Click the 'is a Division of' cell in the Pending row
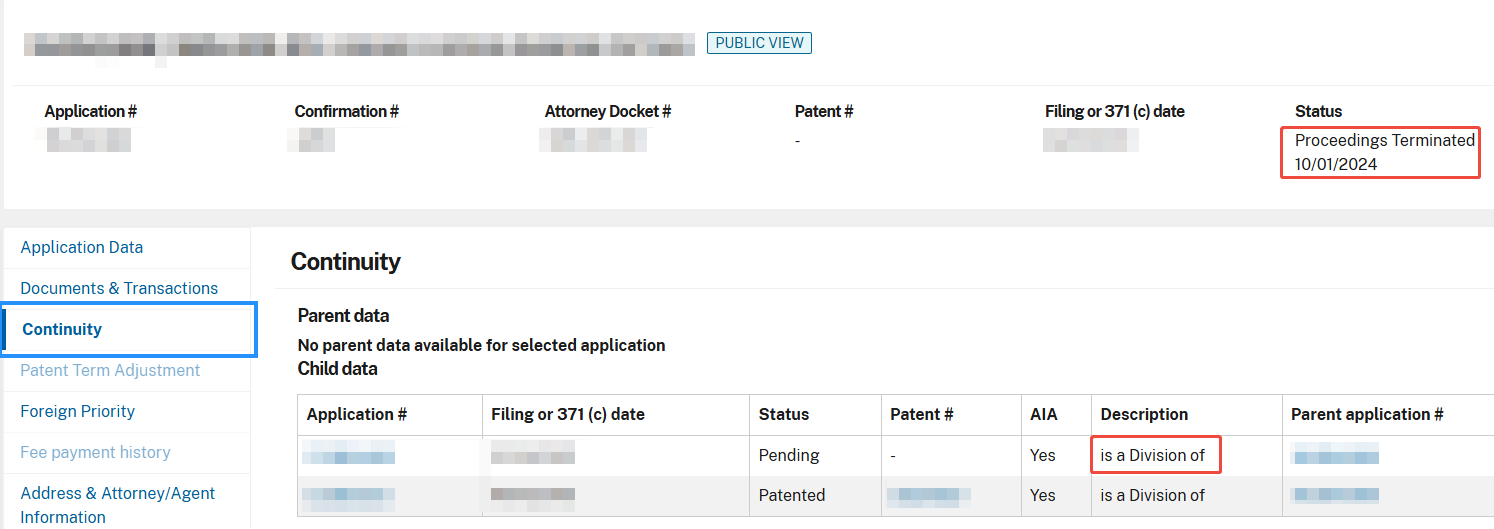 click(x=1153, y=455)
